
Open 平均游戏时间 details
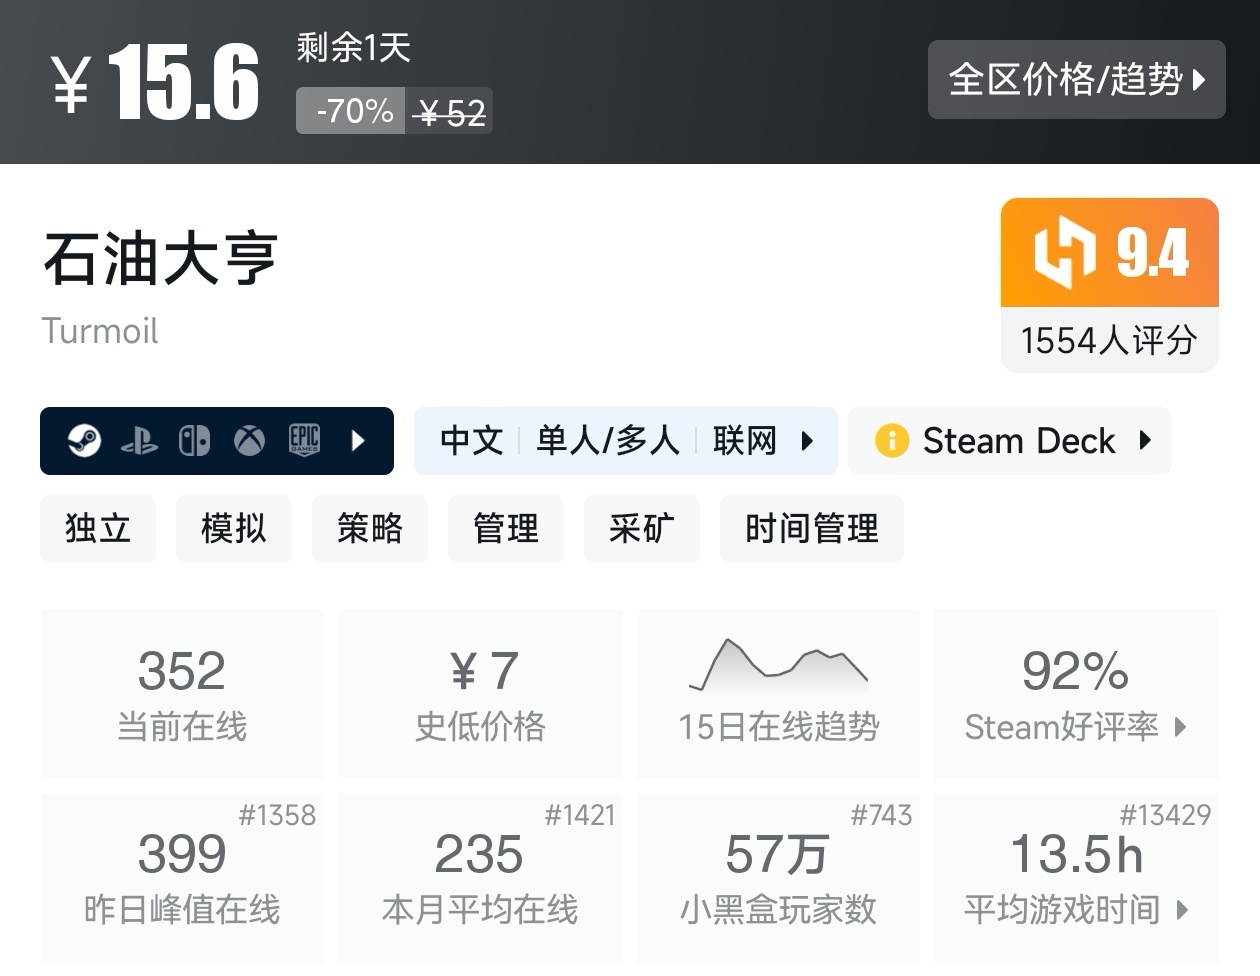[x=1075, y=910]
